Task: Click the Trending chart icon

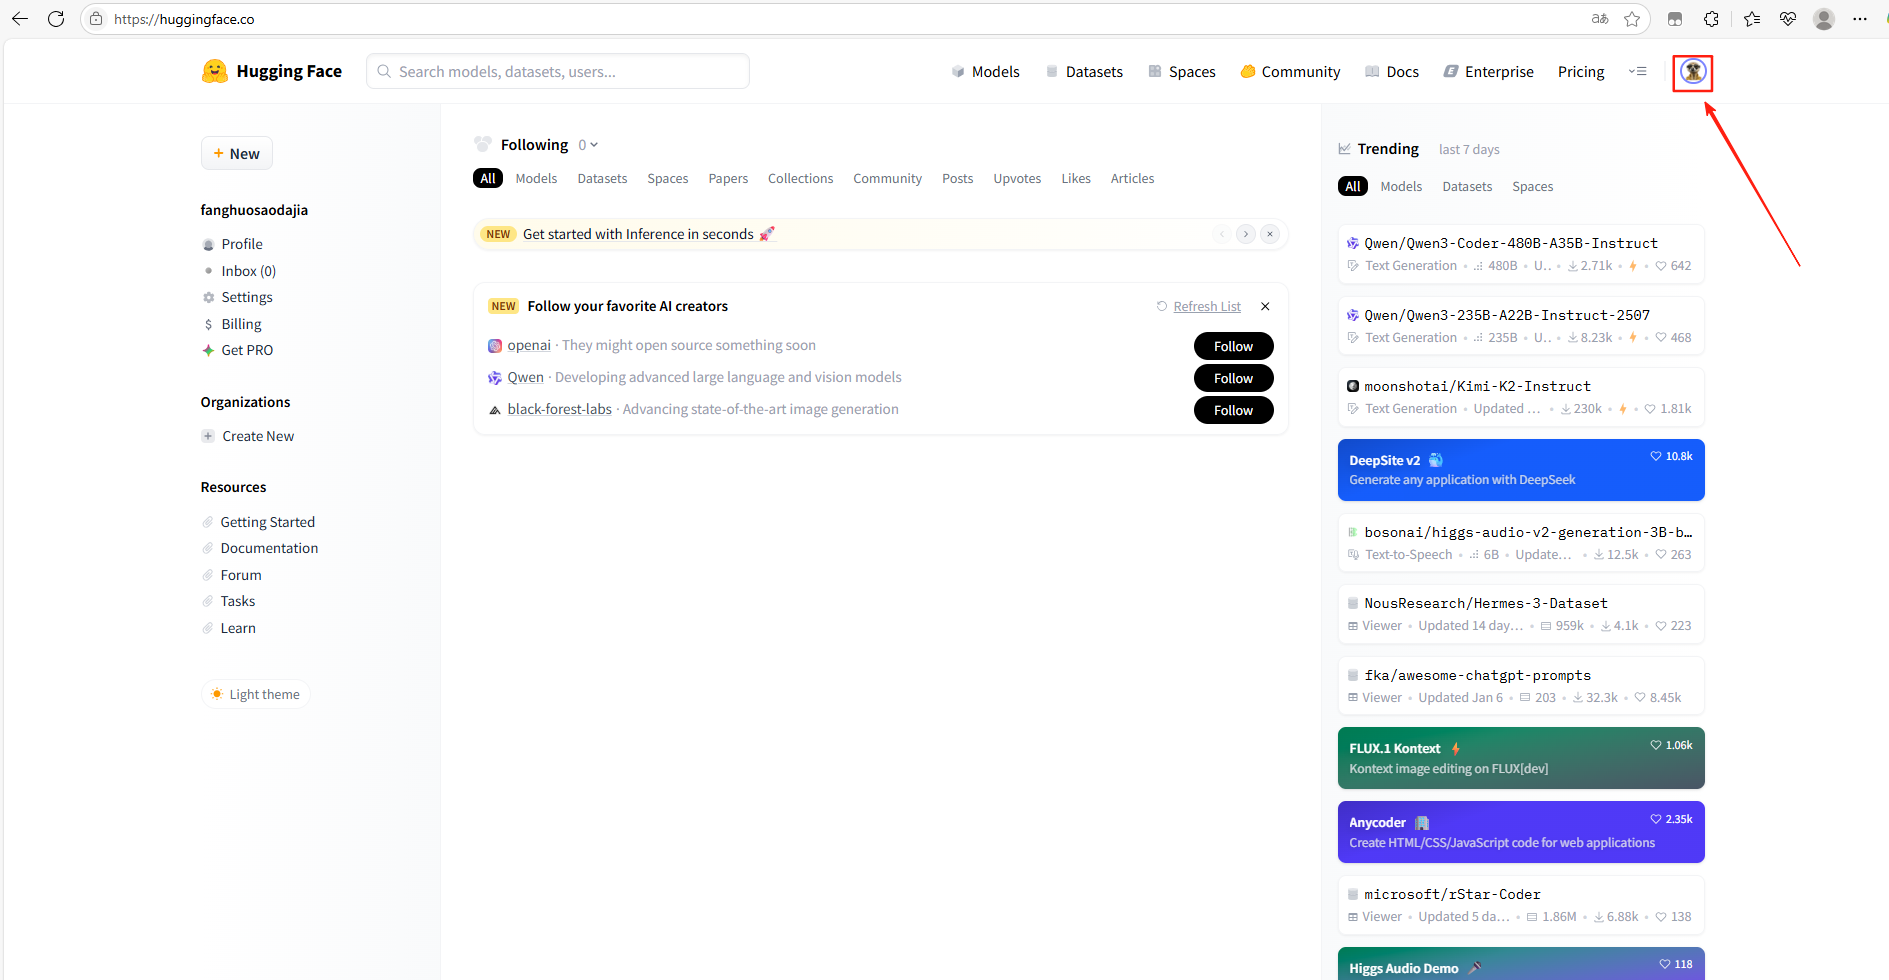Action: pyautogui.click(x=1345, y=149)
